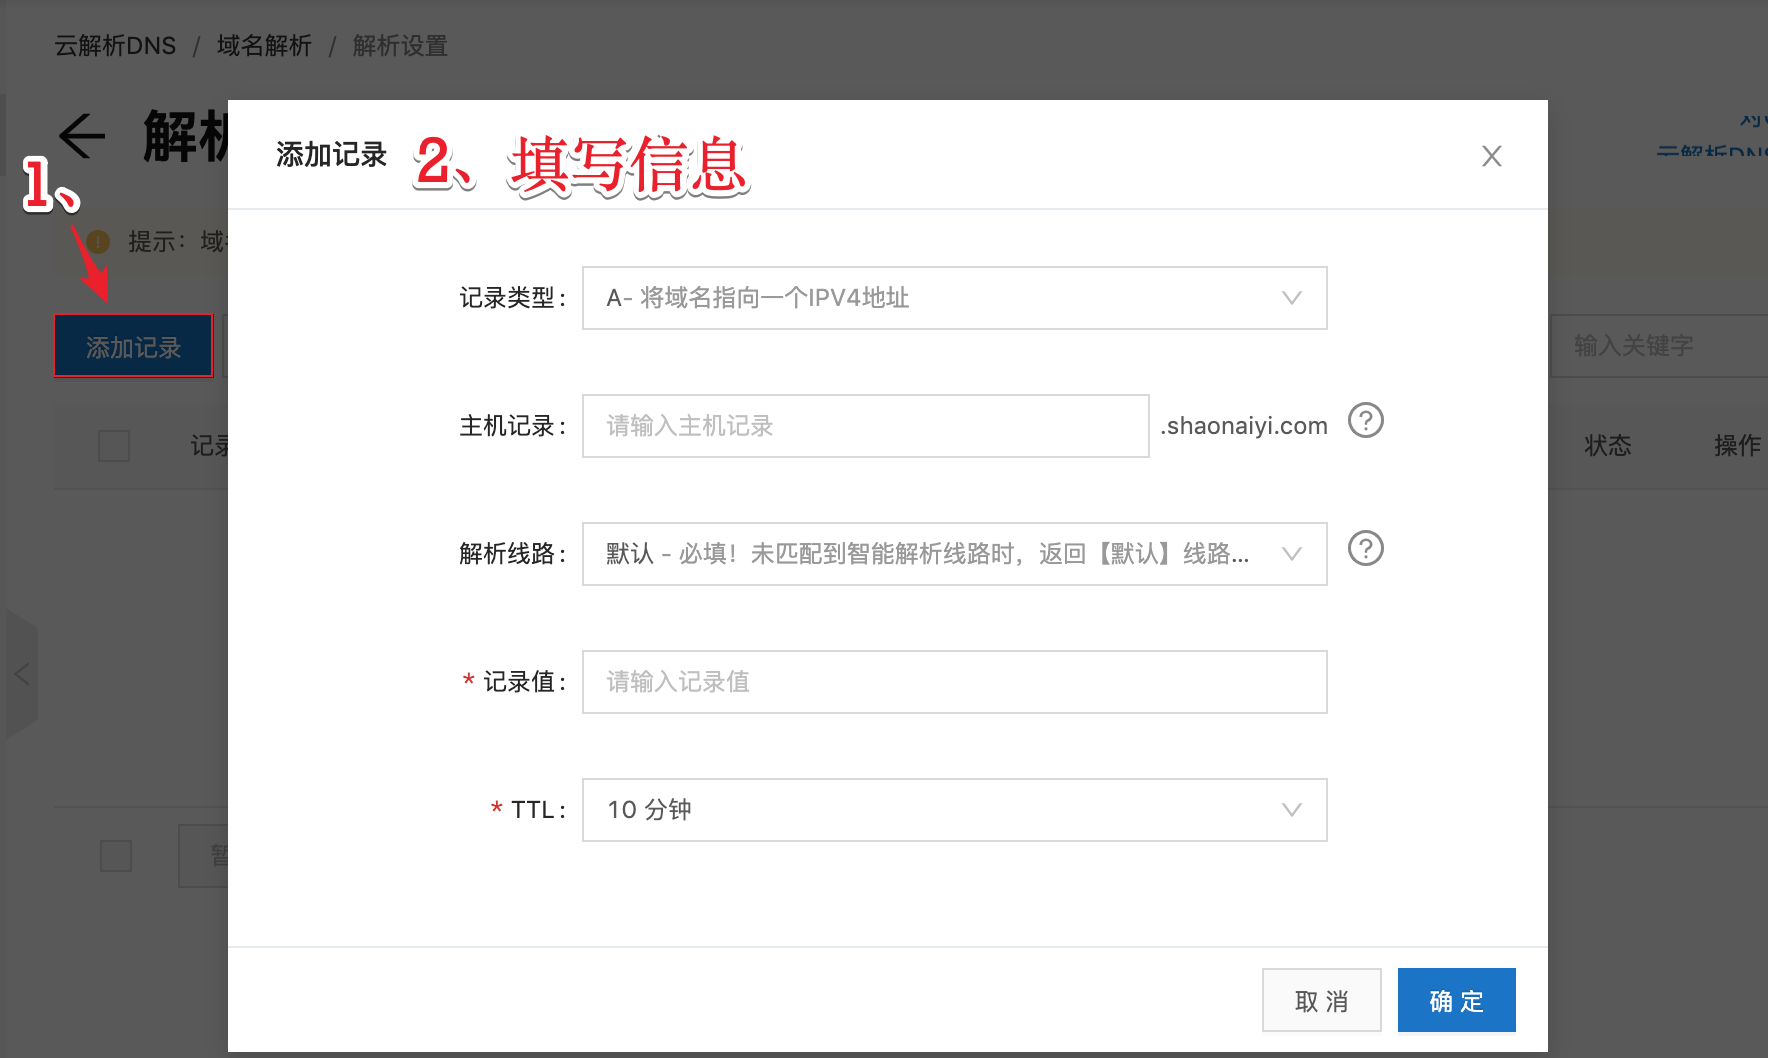1768x1058 pixels.
Task: Collapse the left side panel chevron
Action: [21, 675]
